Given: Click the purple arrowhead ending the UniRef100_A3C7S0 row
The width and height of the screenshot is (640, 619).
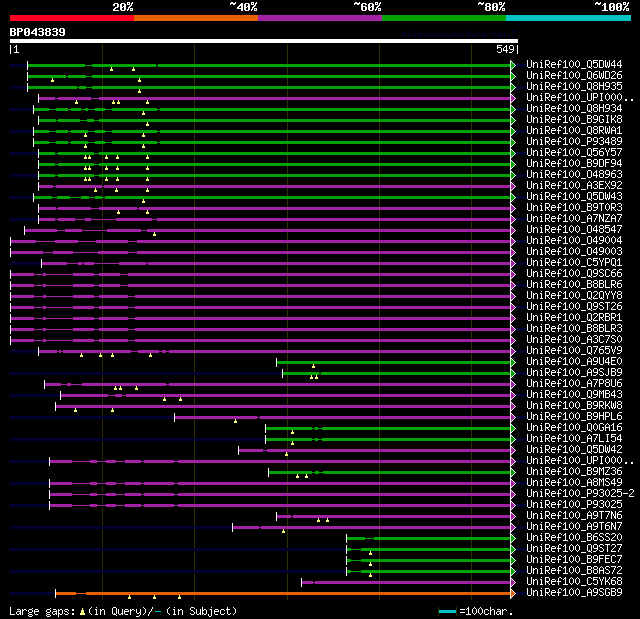Looking at the screenshot, I should click(x=513, y=341).
